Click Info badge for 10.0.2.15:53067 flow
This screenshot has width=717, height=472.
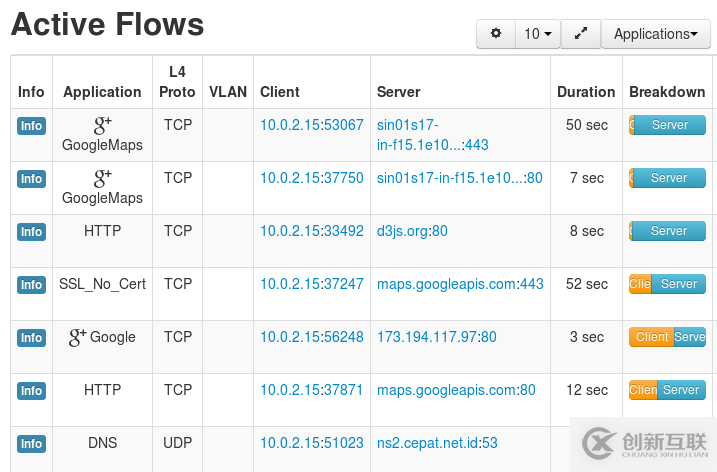[32, 126]
